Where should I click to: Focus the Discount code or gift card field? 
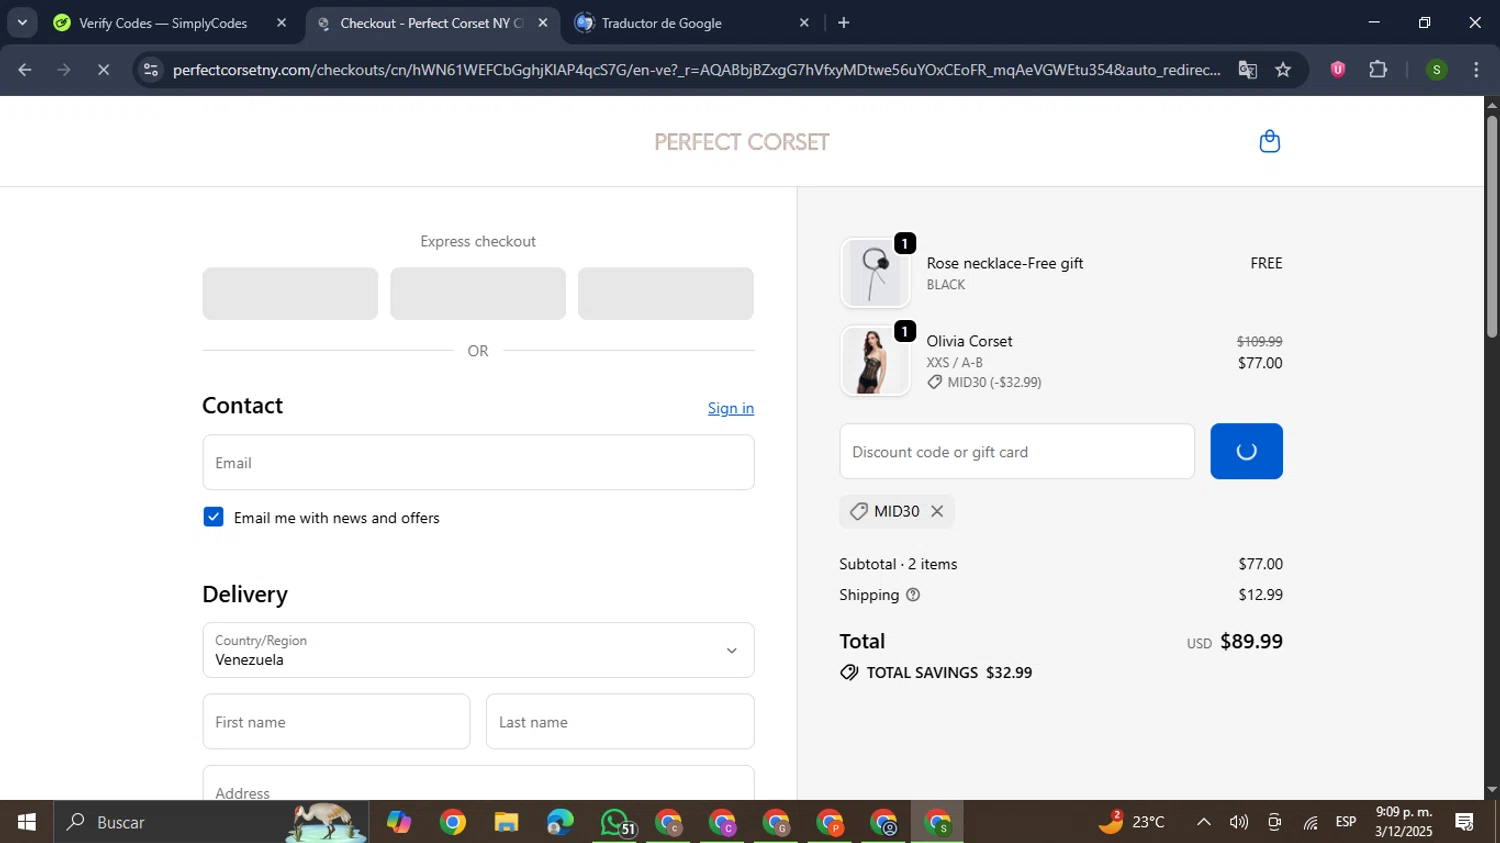[x=1017, y=451]
